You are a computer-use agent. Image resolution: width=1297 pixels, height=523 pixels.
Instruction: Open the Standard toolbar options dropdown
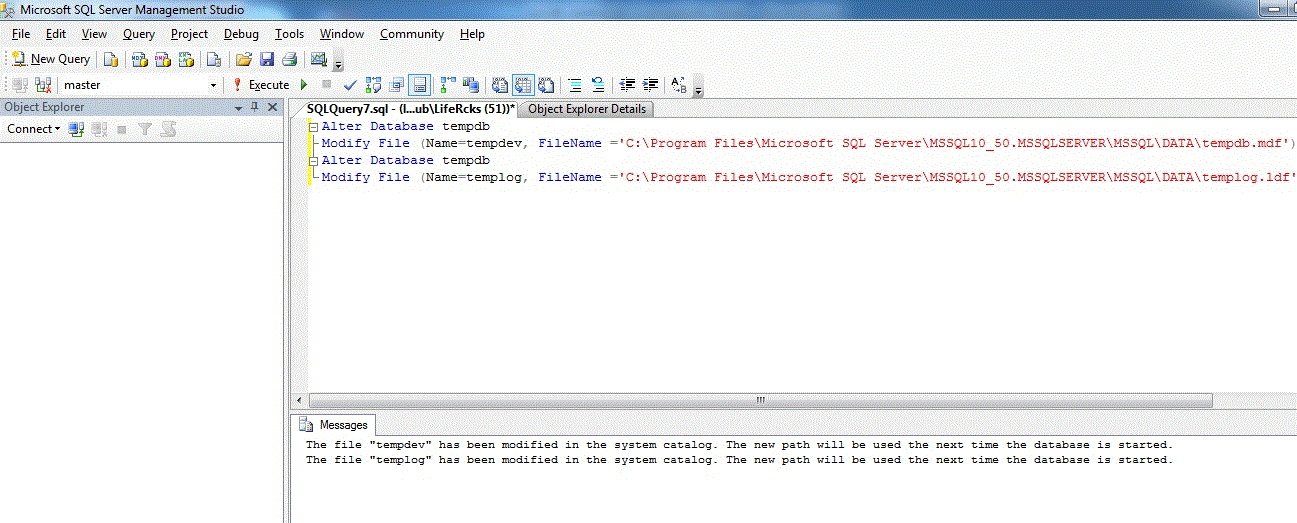pos(338,63)
